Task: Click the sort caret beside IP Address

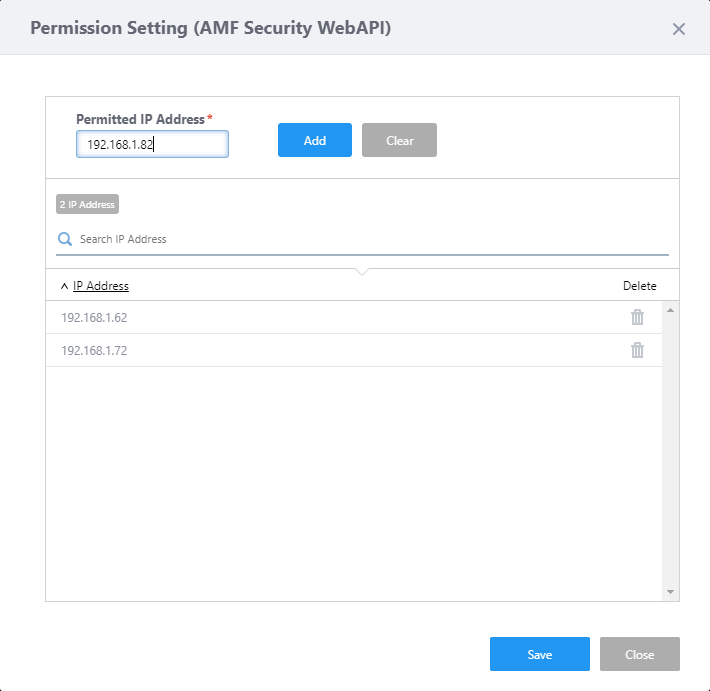Action: pos(64,286)
